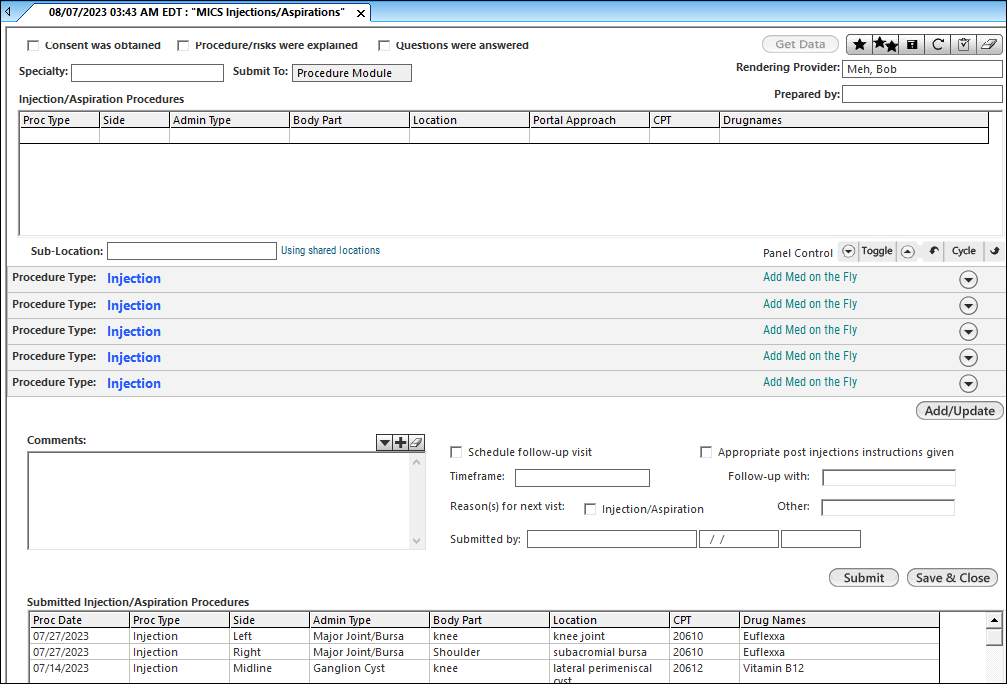Image resolution: width=1007 pixels, height=684 pixels.
Task: Click the Get Data button
Action: click(x=800, y=44)
